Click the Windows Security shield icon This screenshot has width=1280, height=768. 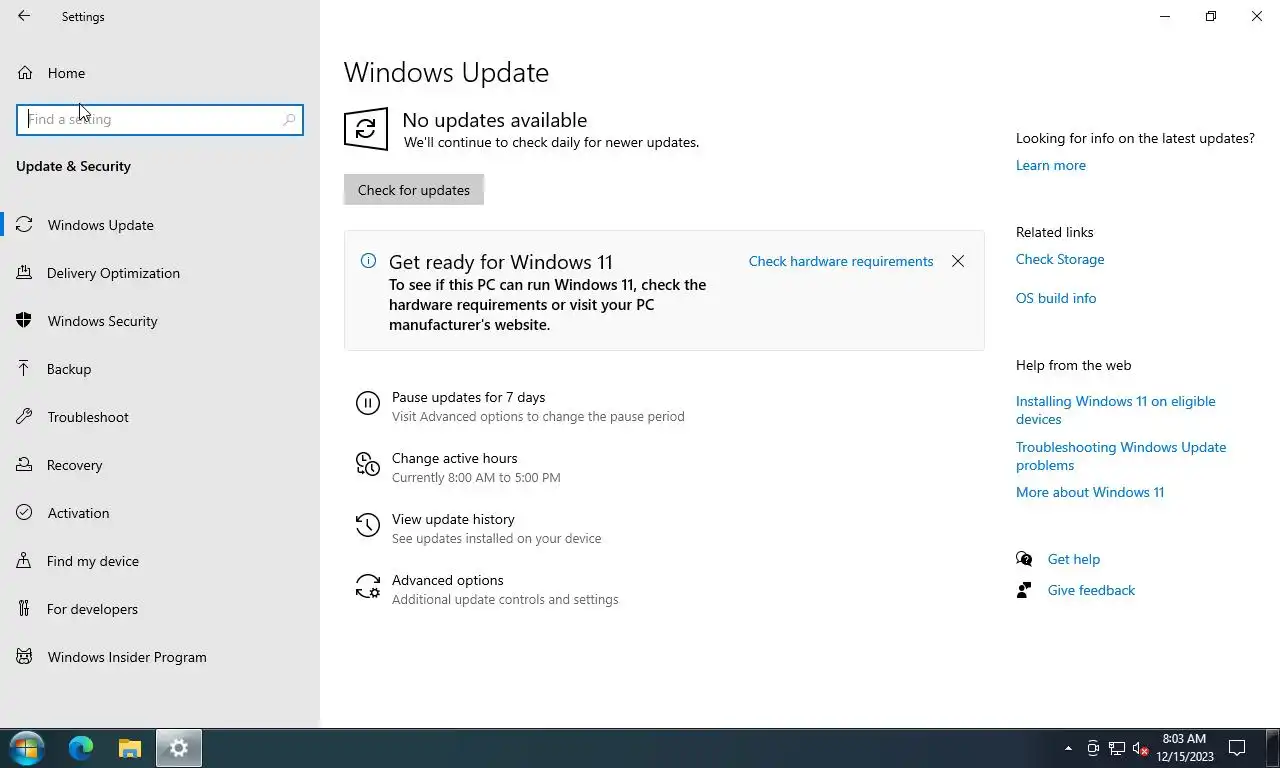24,321
